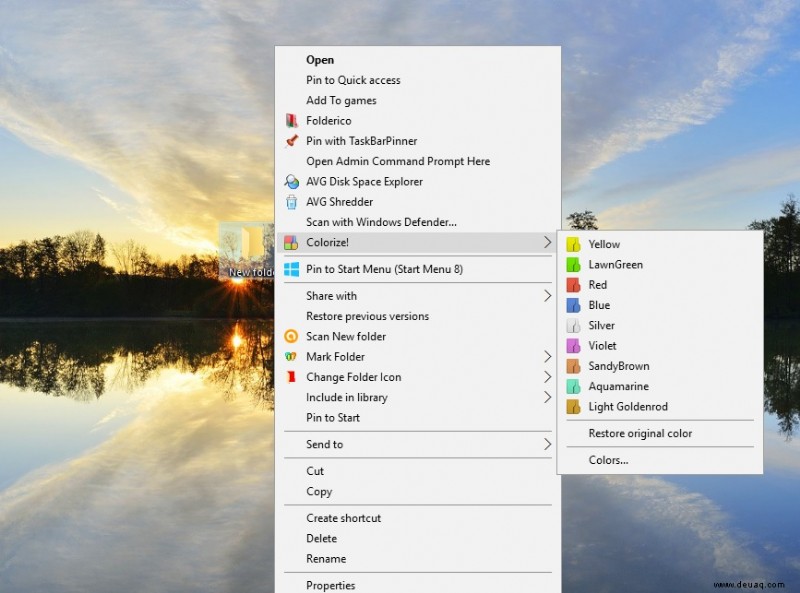Click the Aquamarine label in submenu

click(618, 386)
